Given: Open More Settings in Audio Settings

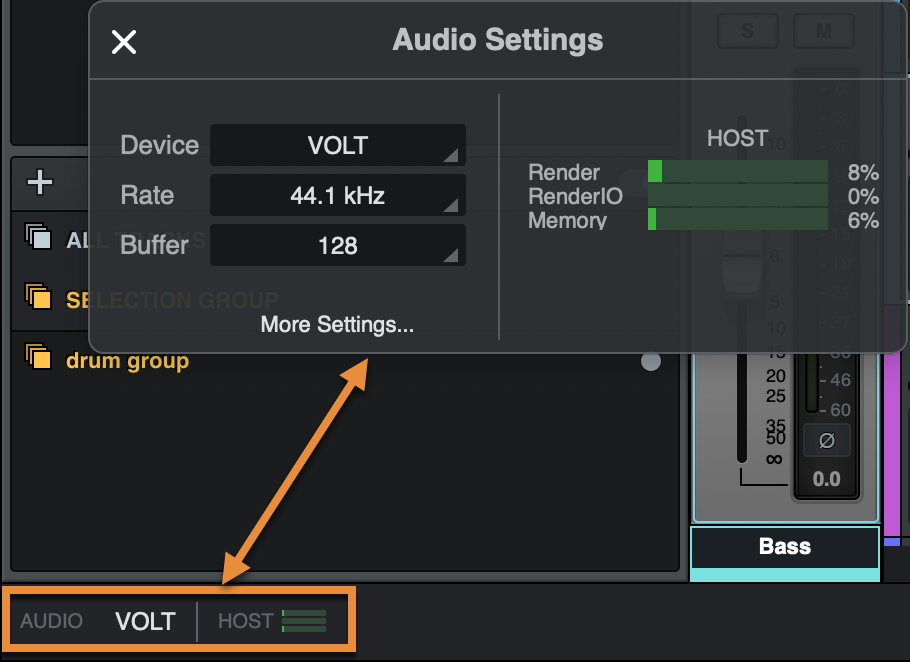Looking at the screenshot, I should point(336,324).
